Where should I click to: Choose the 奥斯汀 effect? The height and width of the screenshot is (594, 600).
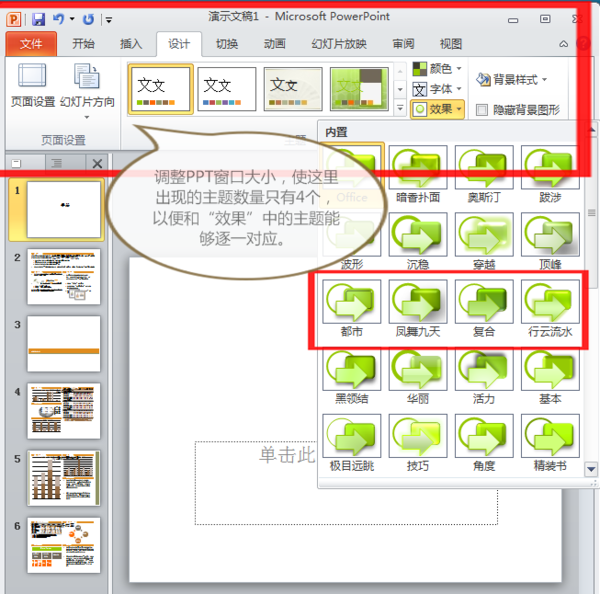484,174
